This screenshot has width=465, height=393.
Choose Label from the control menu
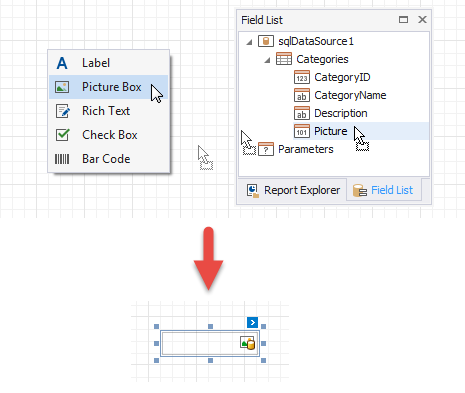pos(108,63)
